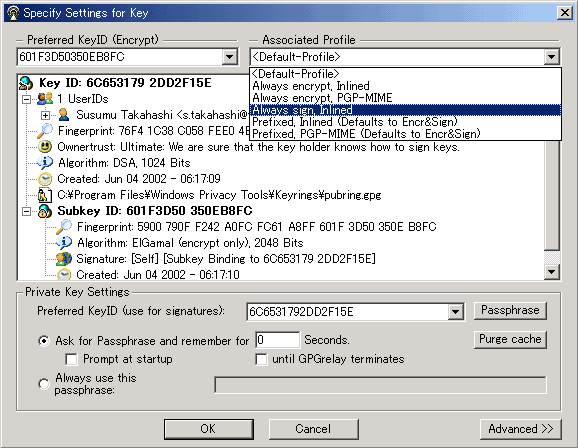Enable the Prompt at startup checkbox
The image size is (578, 448).
71,359
